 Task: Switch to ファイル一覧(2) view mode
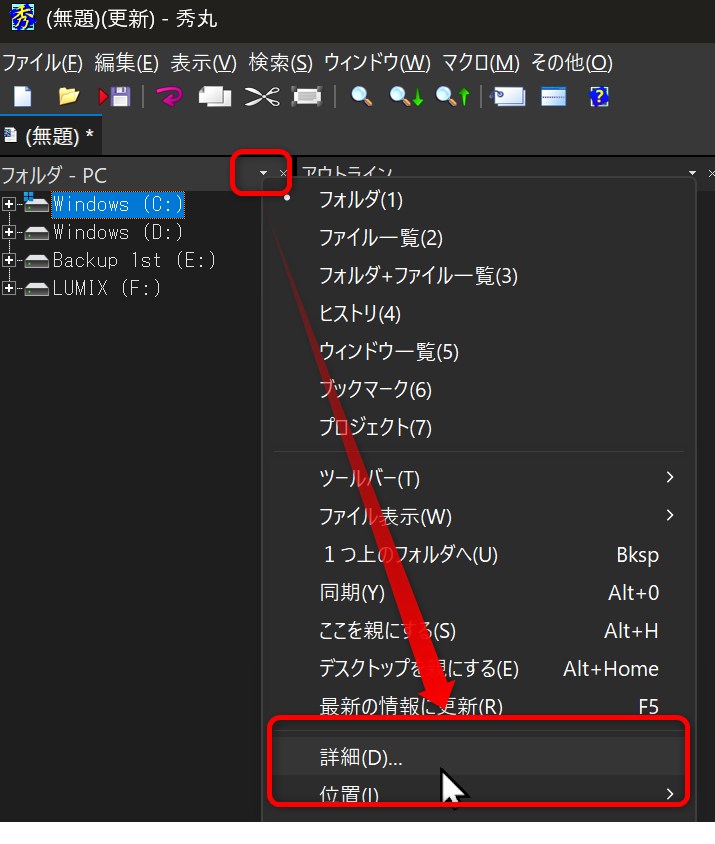[x=380, y=238]
